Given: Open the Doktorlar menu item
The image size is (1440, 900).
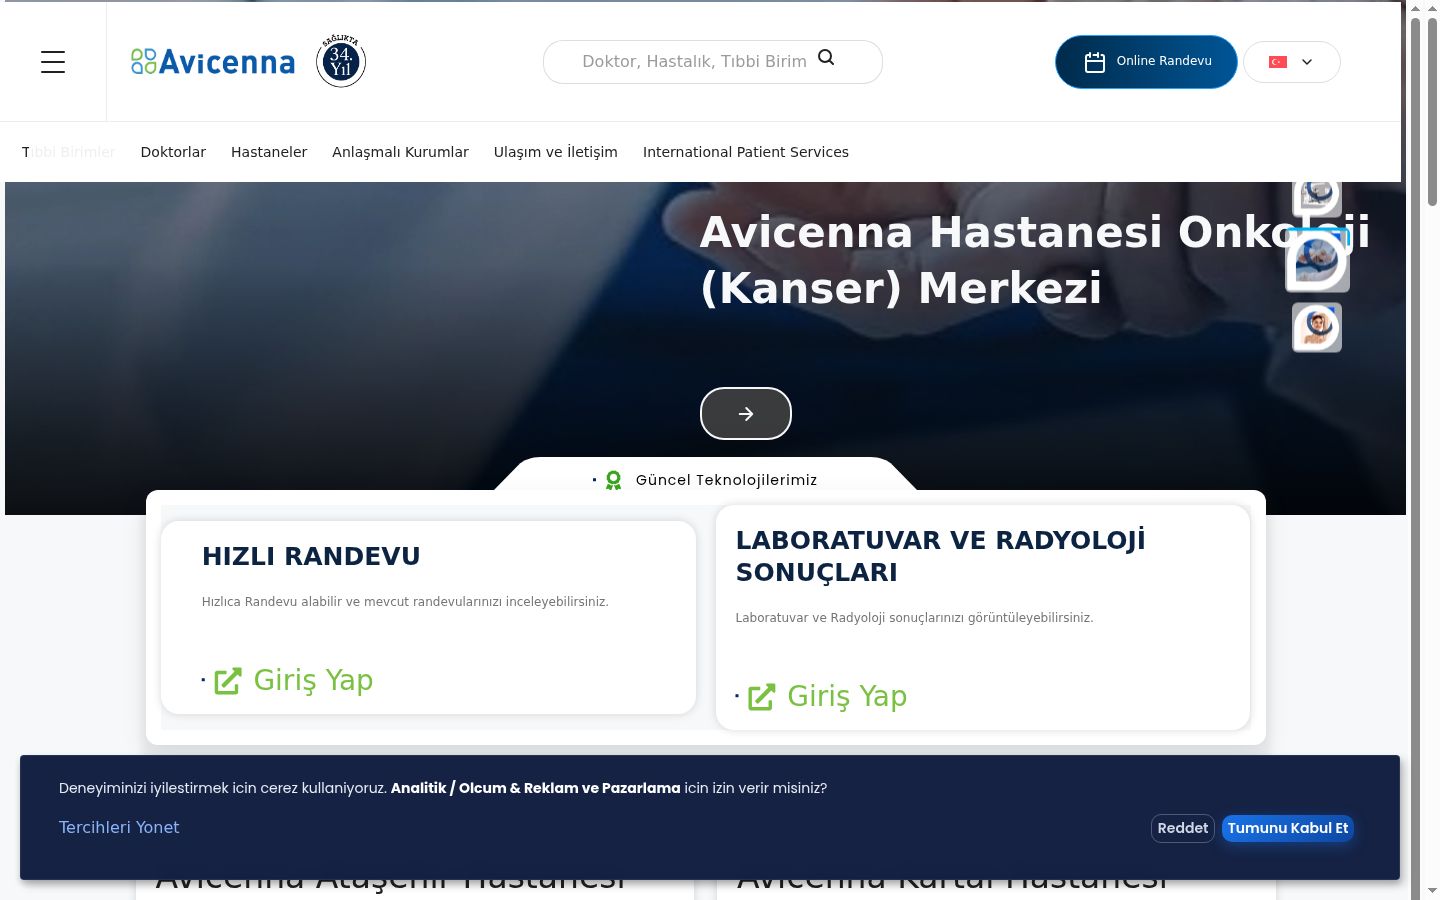Looking at the screenshot, I should [173, 152].
